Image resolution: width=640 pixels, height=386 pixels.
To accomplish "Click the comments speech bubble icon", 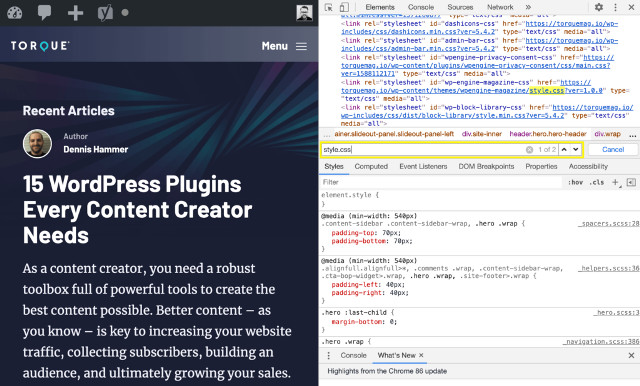I will coord(44,13).
